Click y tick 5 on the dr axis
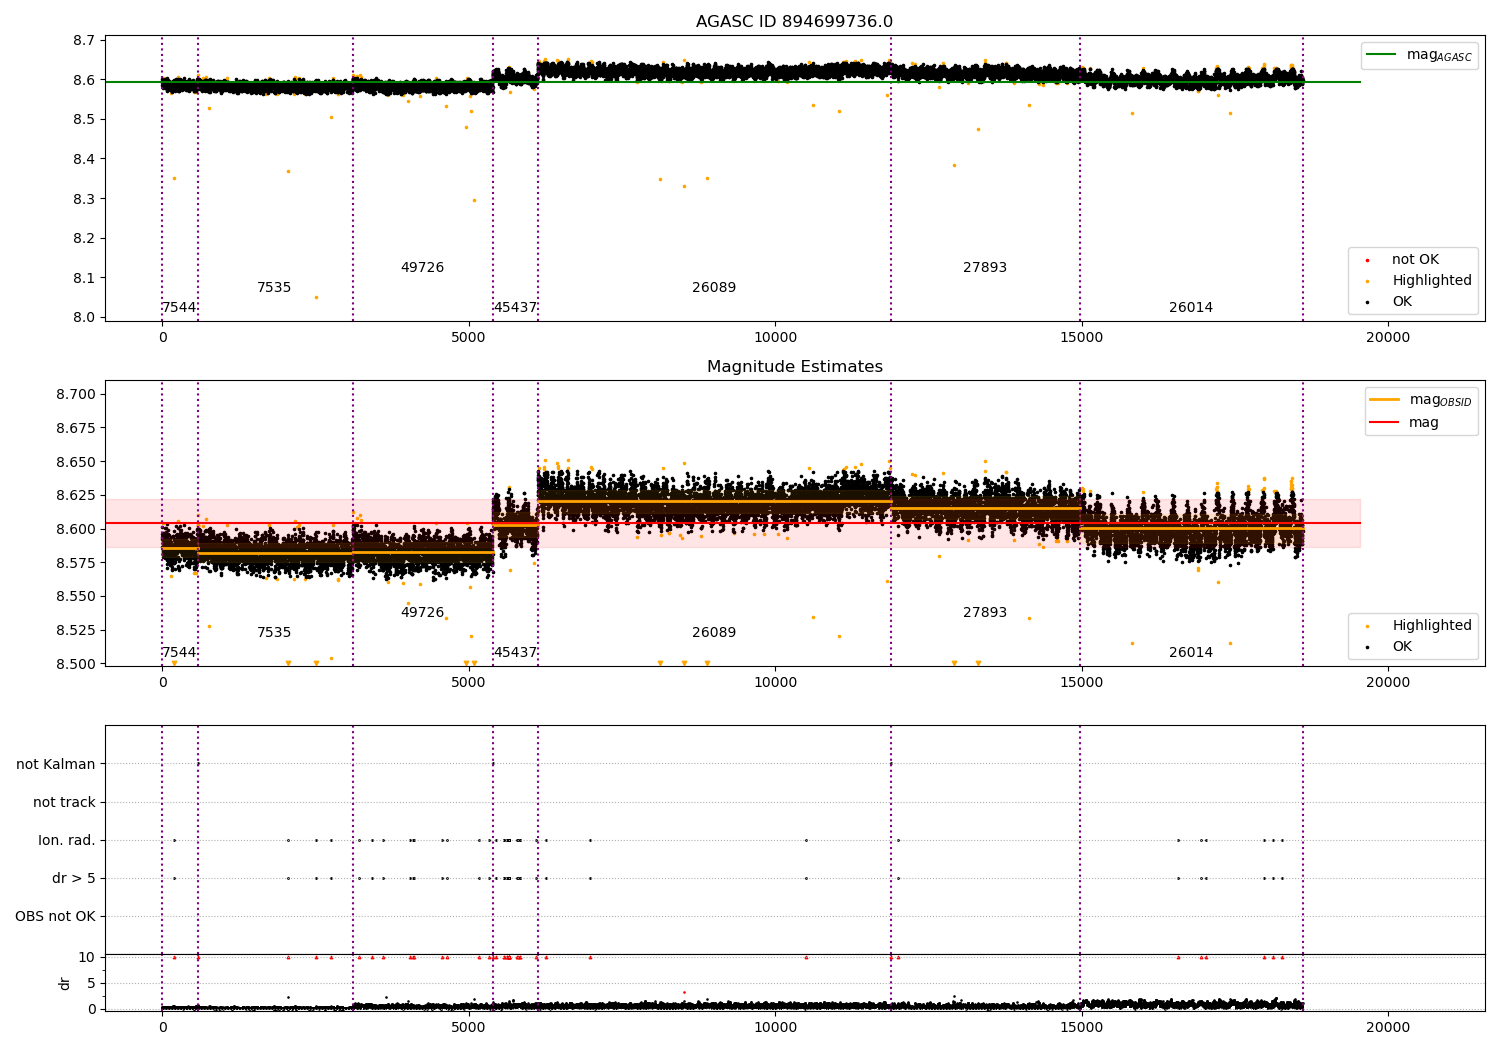This screenshot has width=1500, height=1050. (x=92, y=983)
